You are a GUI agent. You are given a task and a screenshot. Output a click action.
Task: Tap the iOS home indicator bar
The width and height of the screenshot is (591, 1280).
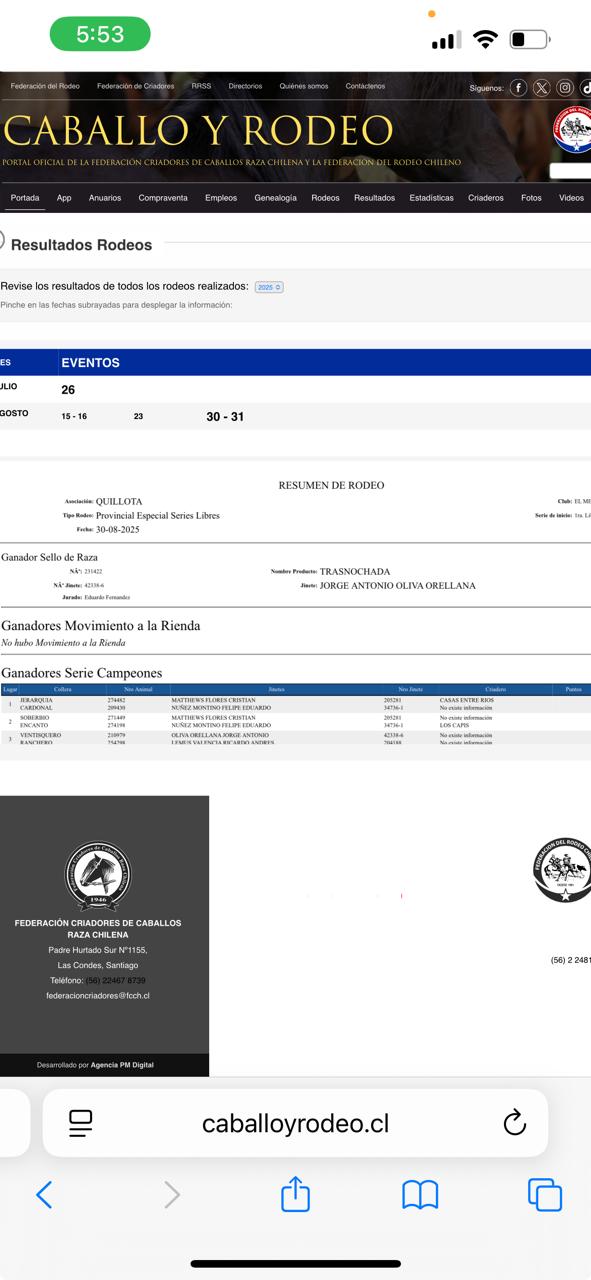coord(295,1264)
